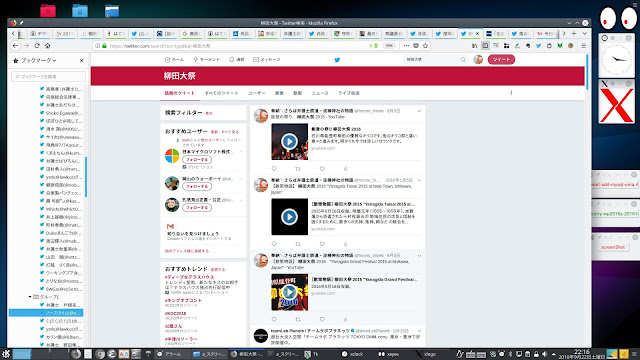Open chevron menu on 柳田大祭 2015 YouTube tweet
Screen dimensions: 640x360
click(x=419, y=111)
